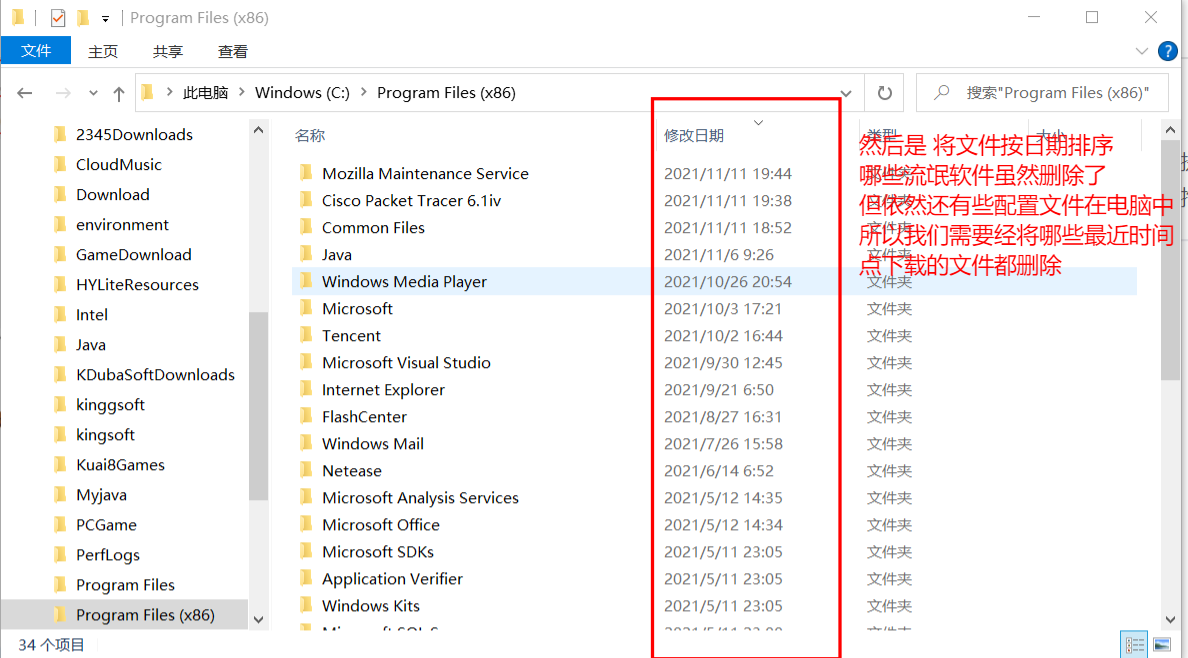Select the Windows Kits folder name
This screenshot has height=658, width=1188.
coord(370,606)
